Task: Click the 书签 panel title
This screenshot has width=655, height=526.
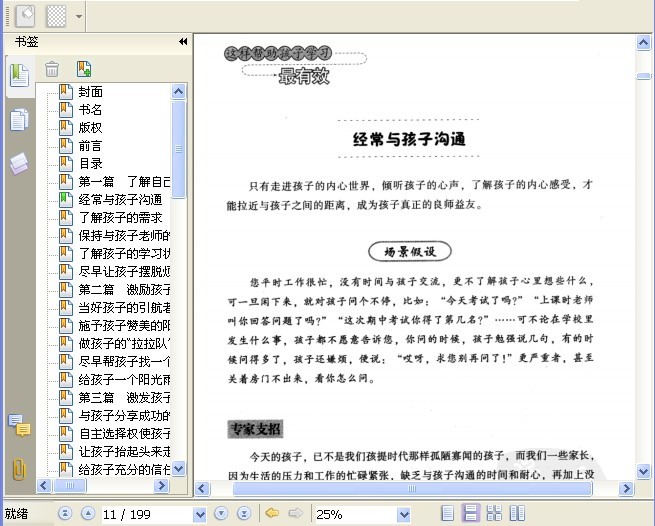Action: point(27,42)
